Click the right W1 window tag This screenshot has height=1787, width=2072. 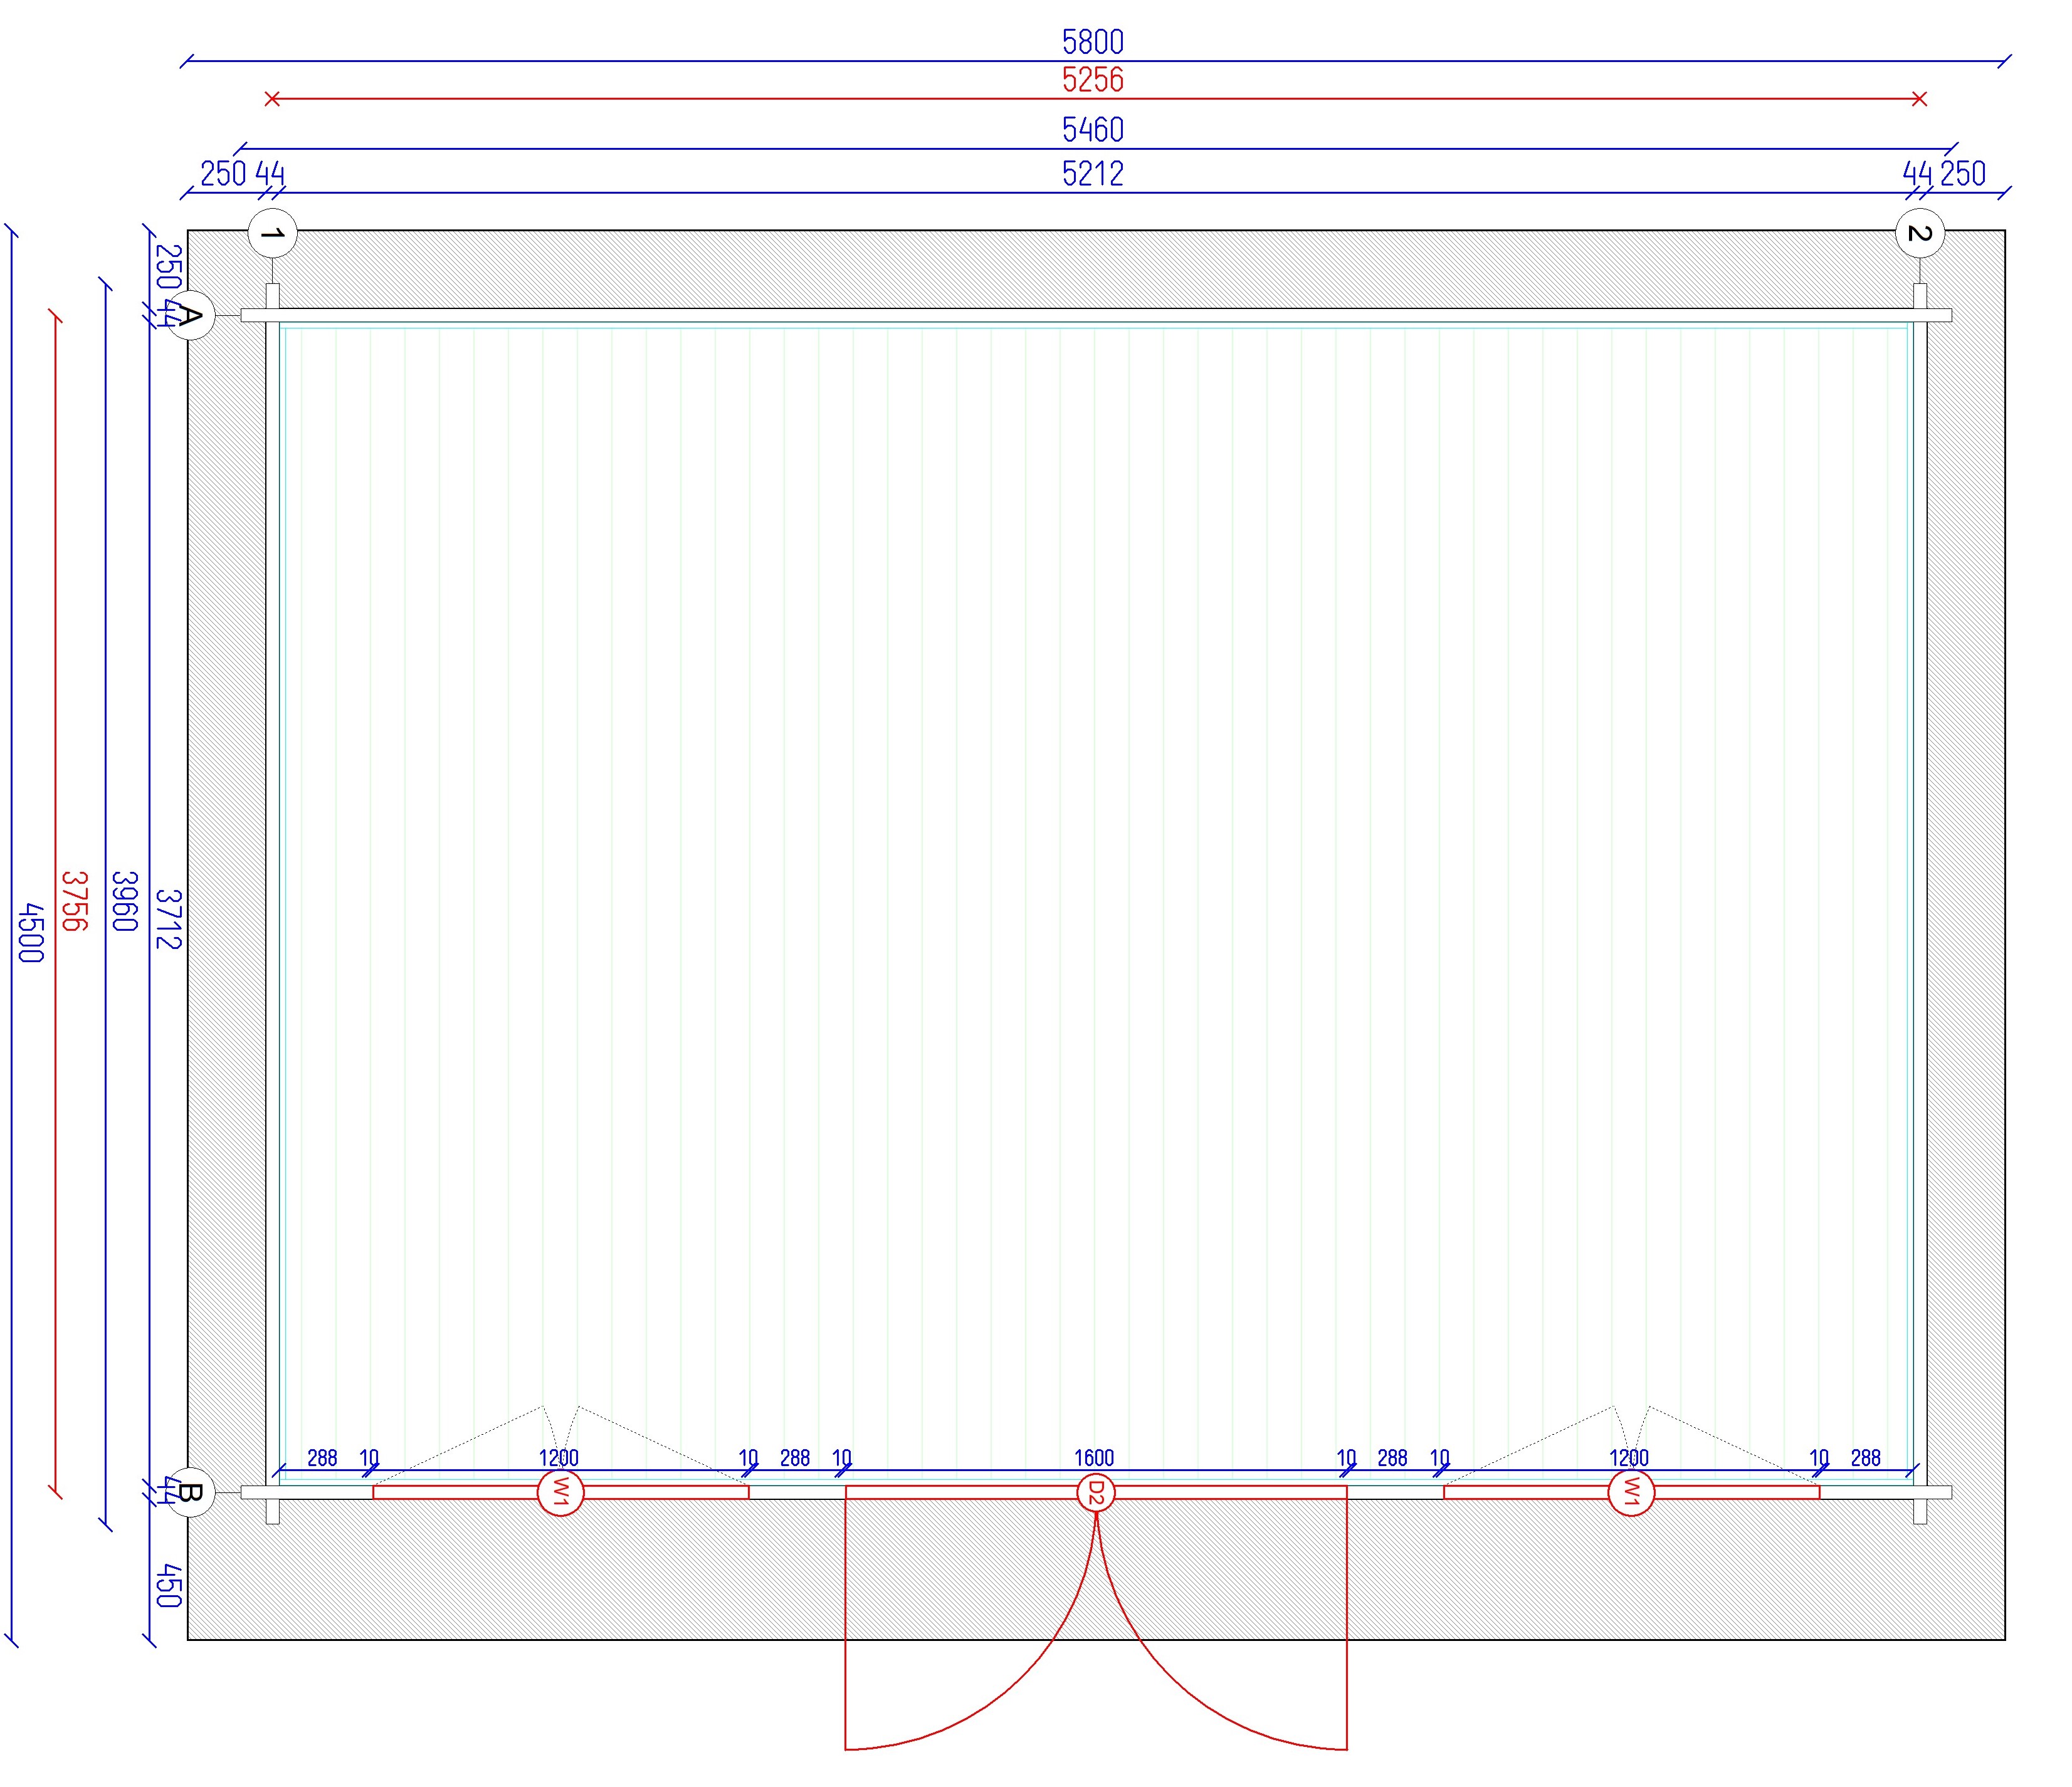tap(1631, 1493)
